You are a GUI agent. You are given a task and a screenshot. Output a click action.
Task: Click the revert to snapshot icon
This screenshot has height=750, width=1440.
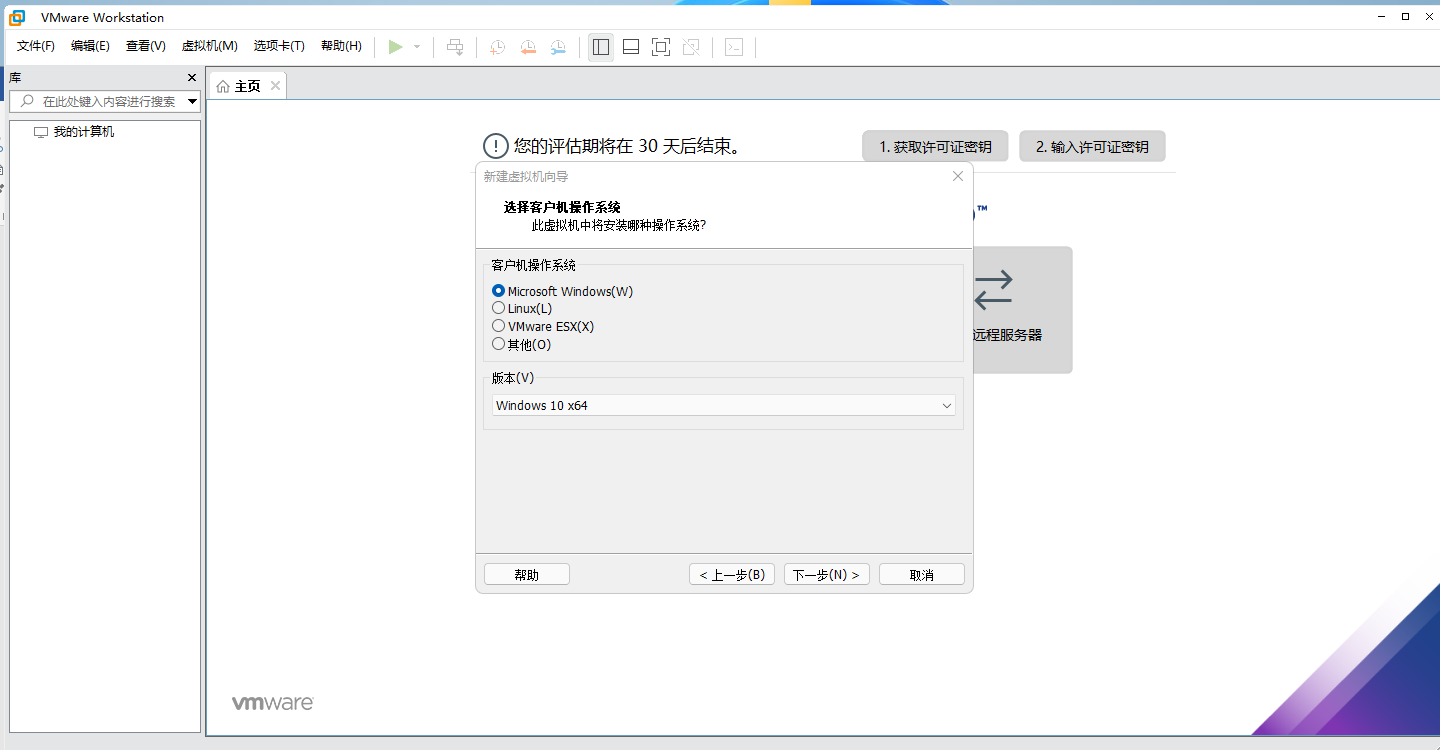(528, 47)
